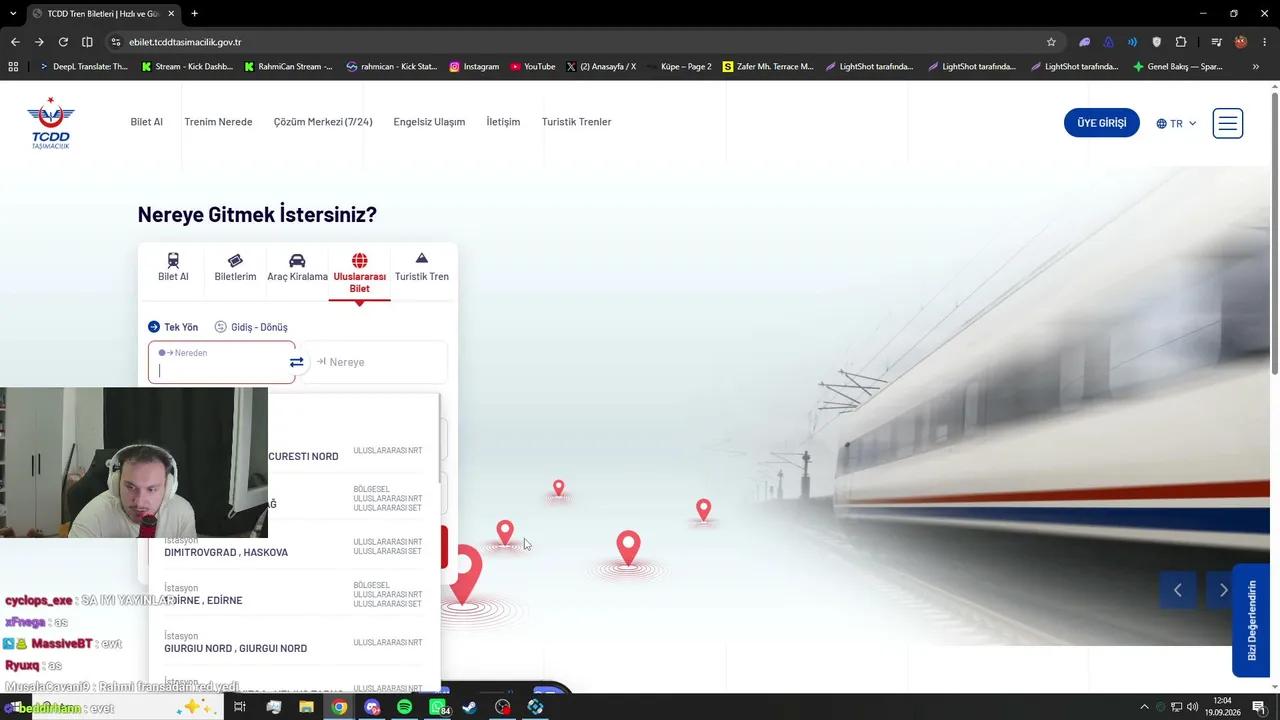Expand the TR language dropdown

[x=1177, y=124]
